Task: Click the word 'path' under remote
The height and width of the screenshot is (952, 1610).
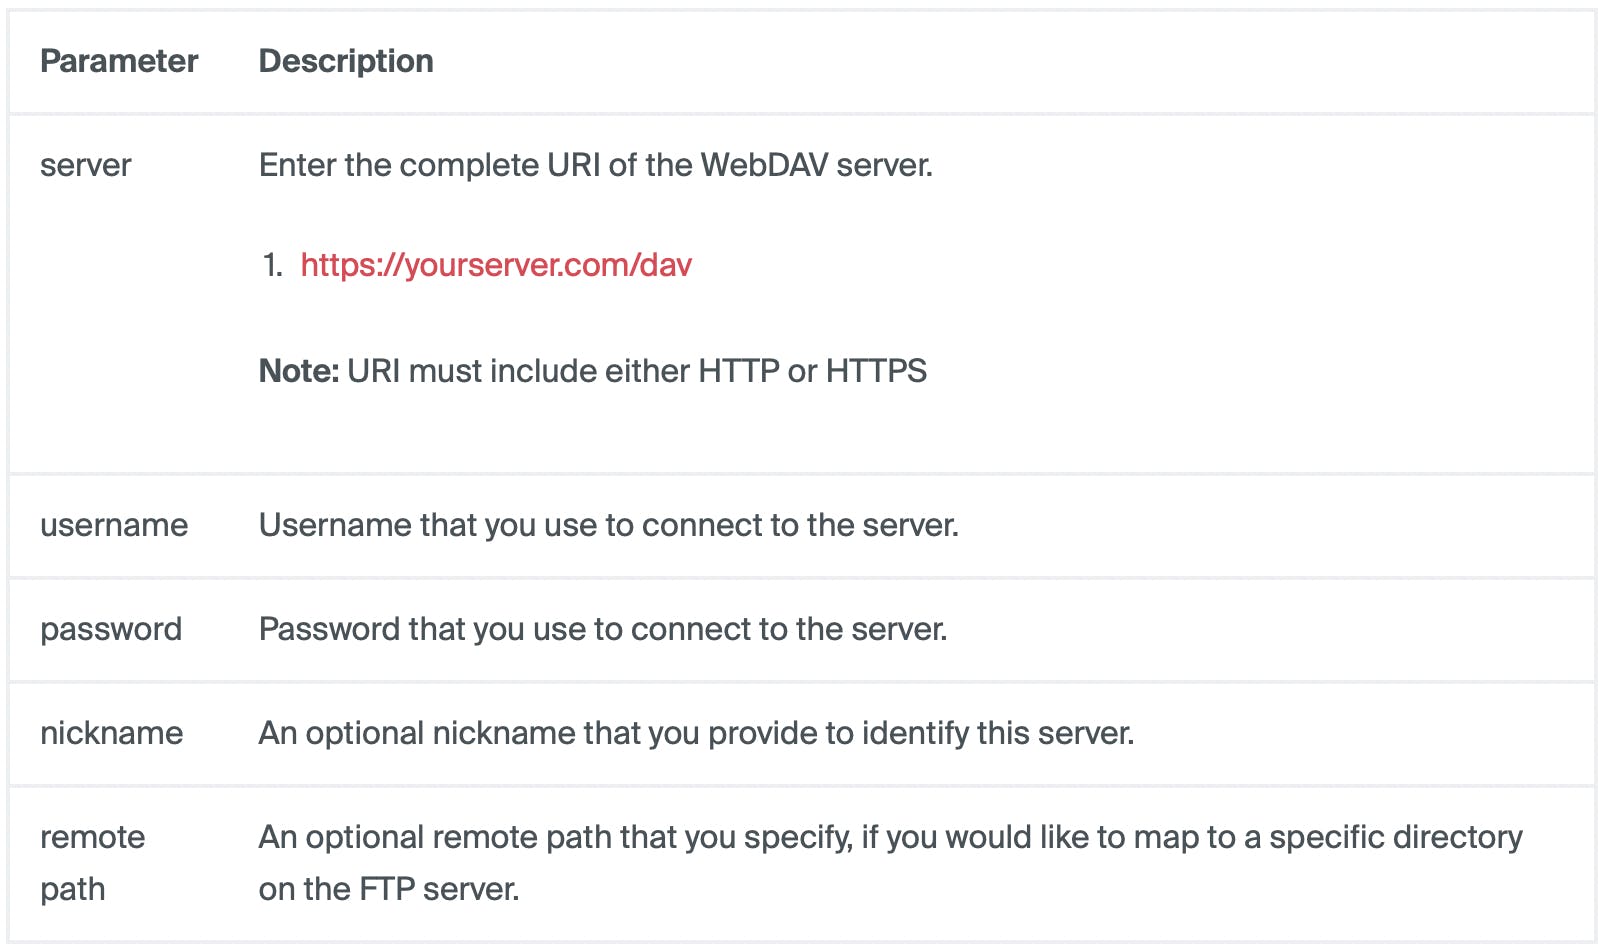Action: 73,889
